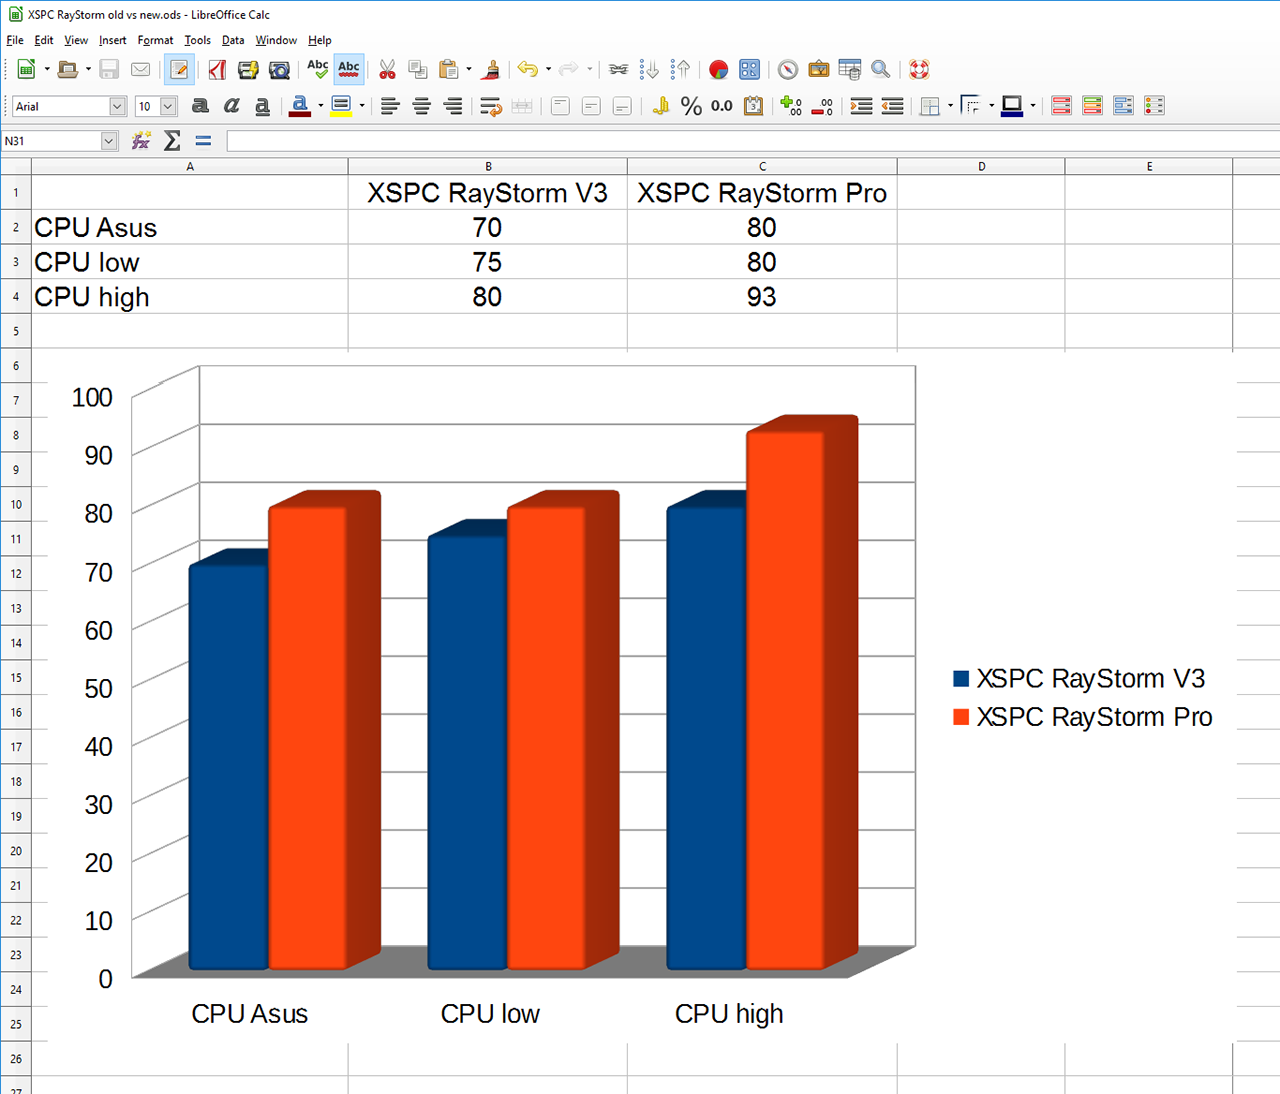Viewport: 1280px width, 1094px height.
Task: Open the Function Wizard
Action: click(x=141, y=141)
